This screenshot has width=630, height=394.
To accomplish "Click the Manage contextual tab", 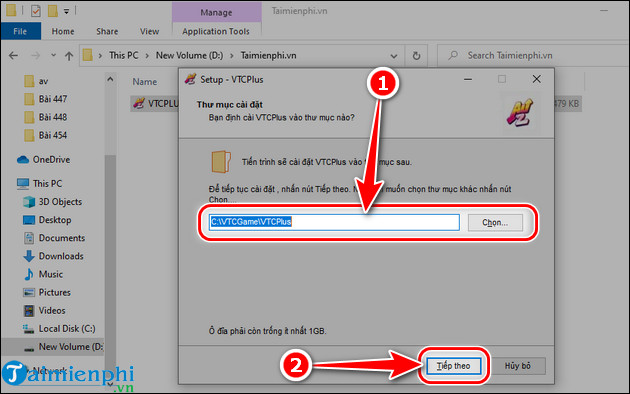I will [216, 12].
